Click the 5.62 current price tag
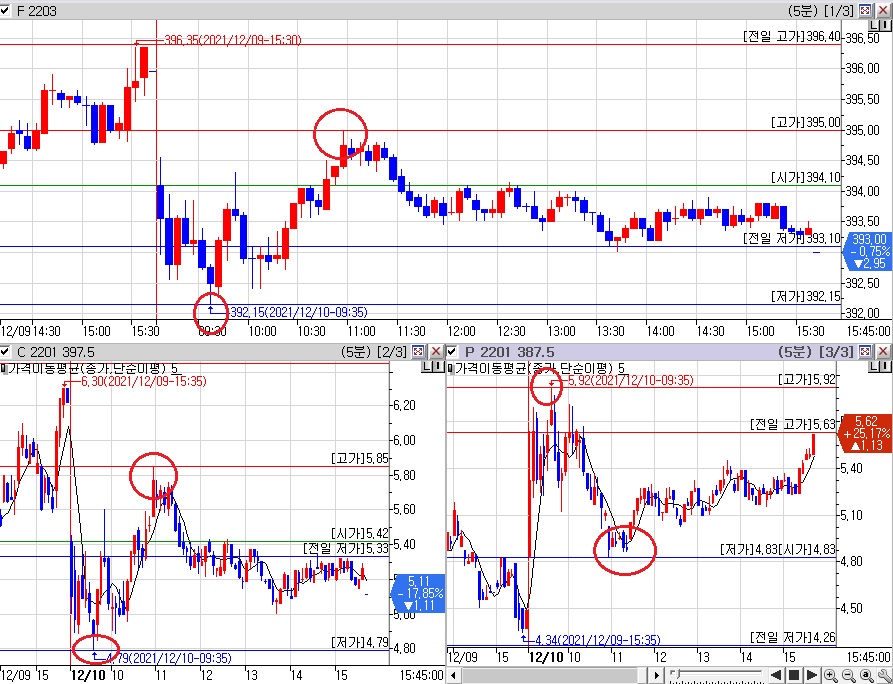This screenshot has height=684, width=893. pyautogui.click(x=865, y=433)
